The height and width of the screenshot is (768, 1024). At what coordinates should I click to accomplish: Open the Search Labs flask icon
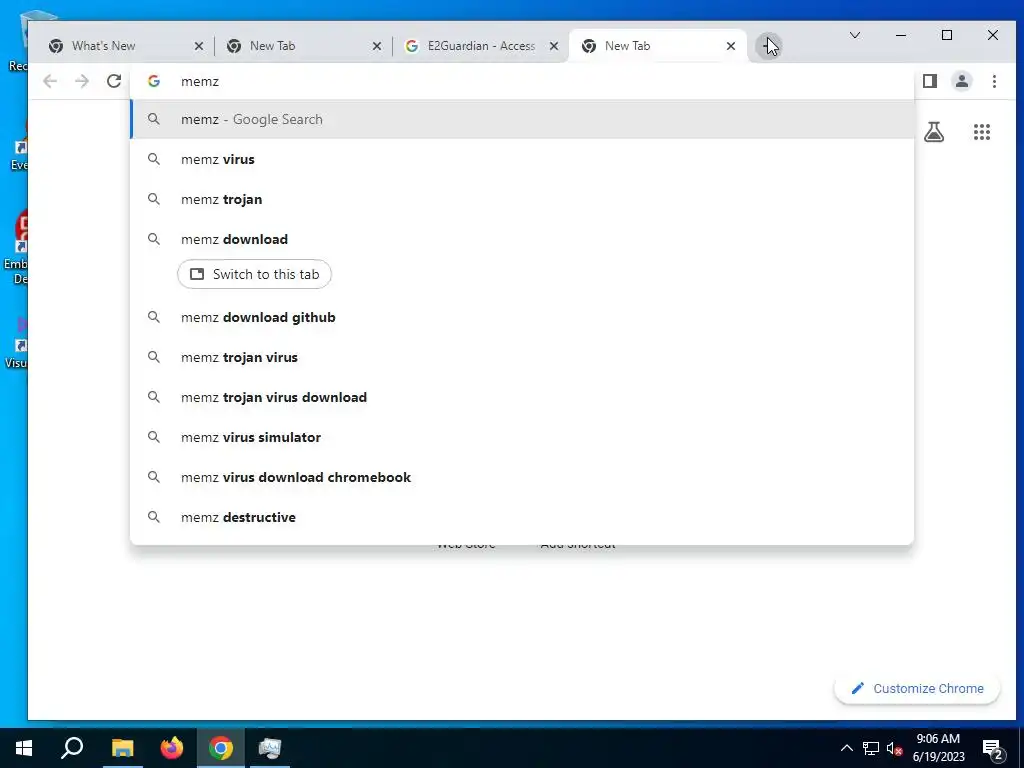point(934,132)
